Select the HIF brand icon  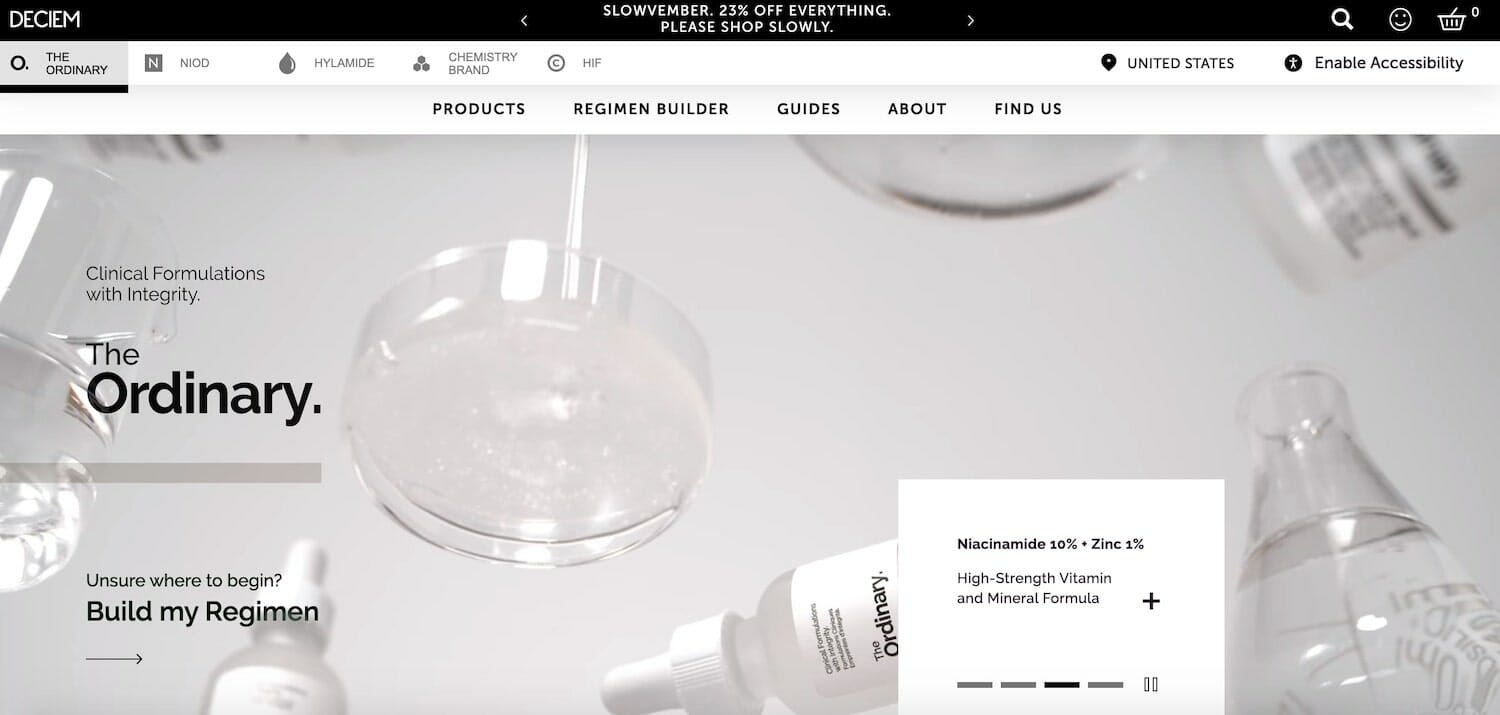click(556, 63)
